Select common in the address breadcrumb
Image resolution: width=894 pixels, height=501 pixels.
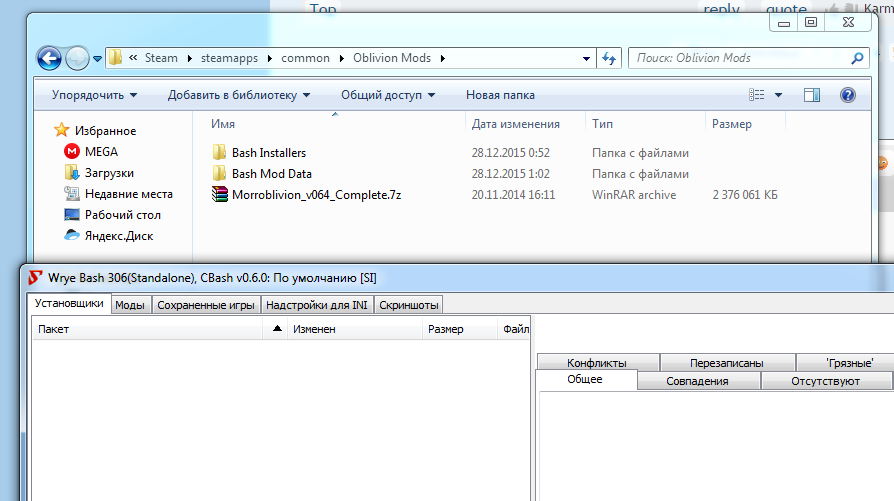(305, 58)
